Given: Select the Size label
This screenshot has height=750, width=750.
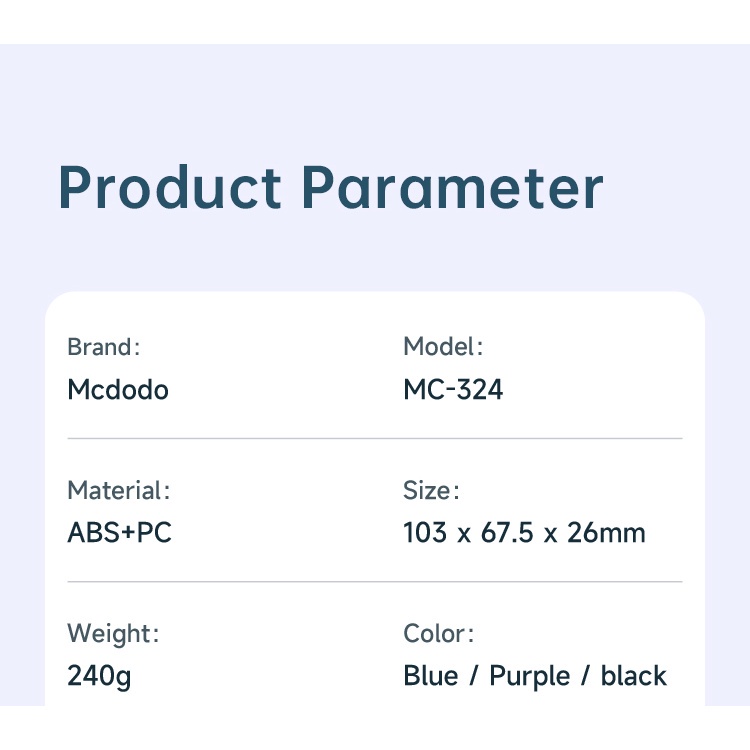Looking at the screenshot, I should pyautogui.click(x=431, y=490).
